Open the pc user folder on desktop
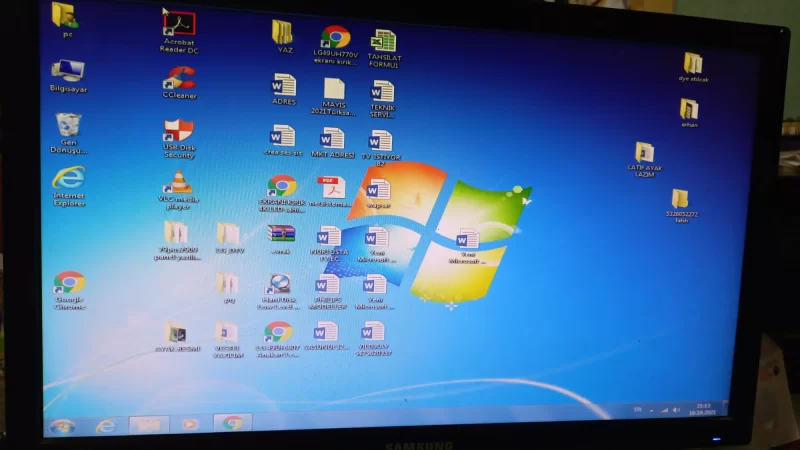Screen dimensions: 800x450 (x=65, y=19)
